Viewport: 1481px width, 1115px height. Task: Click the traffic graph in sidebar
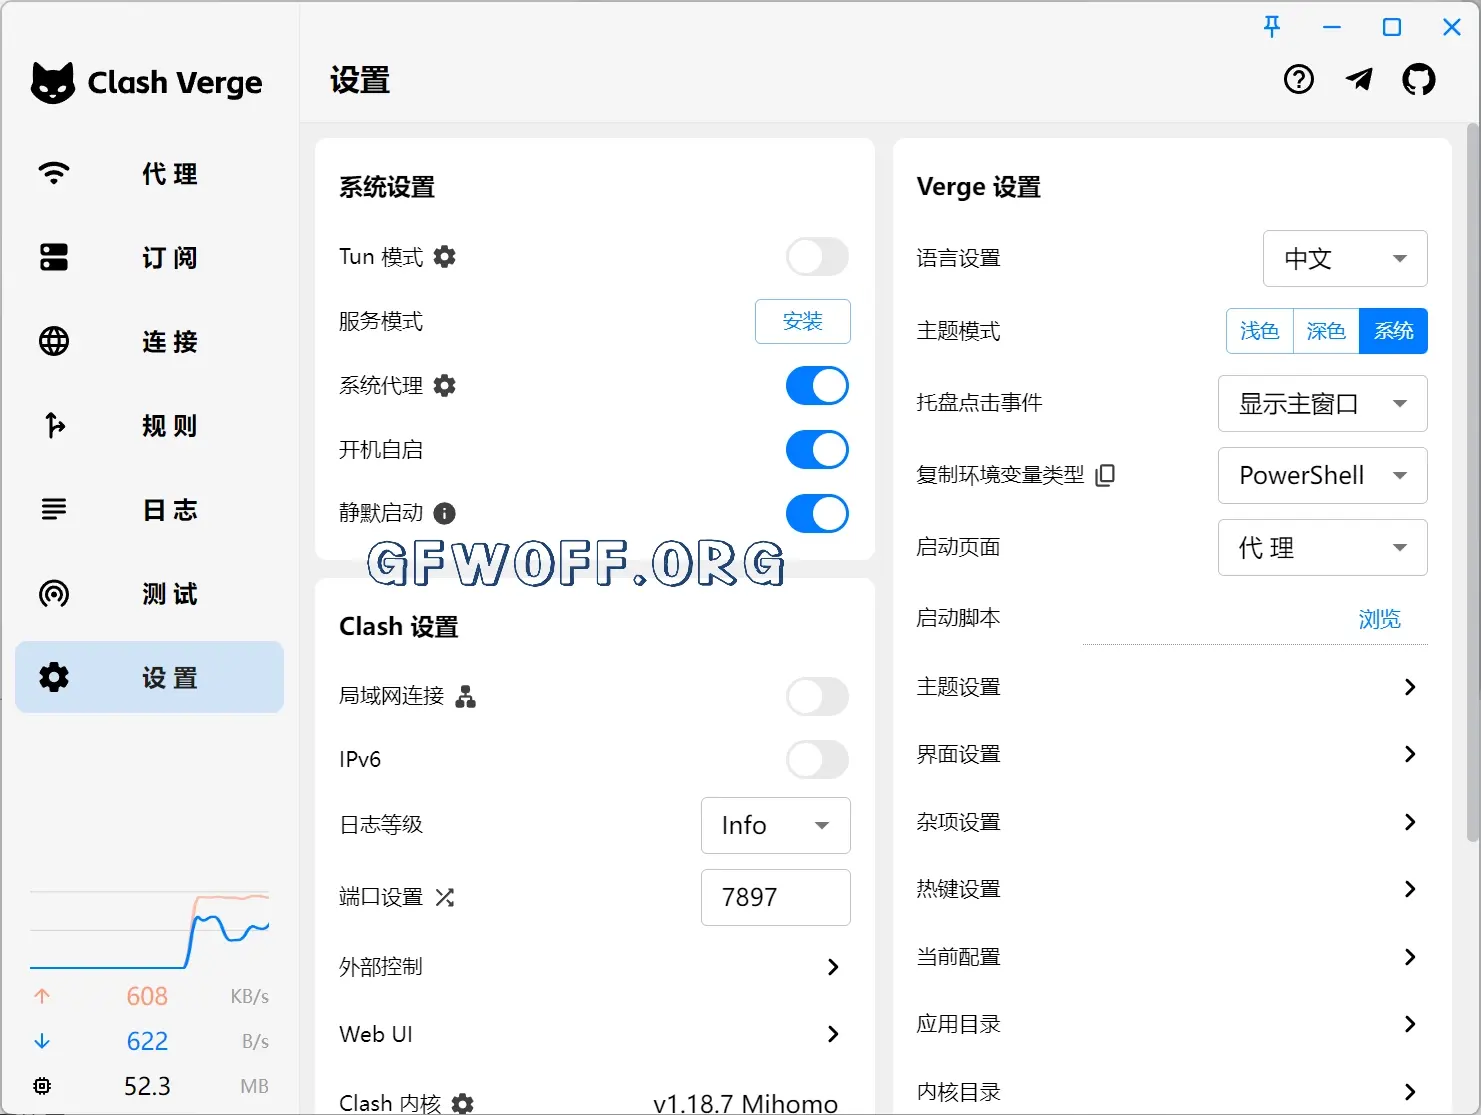coord(150,930)
